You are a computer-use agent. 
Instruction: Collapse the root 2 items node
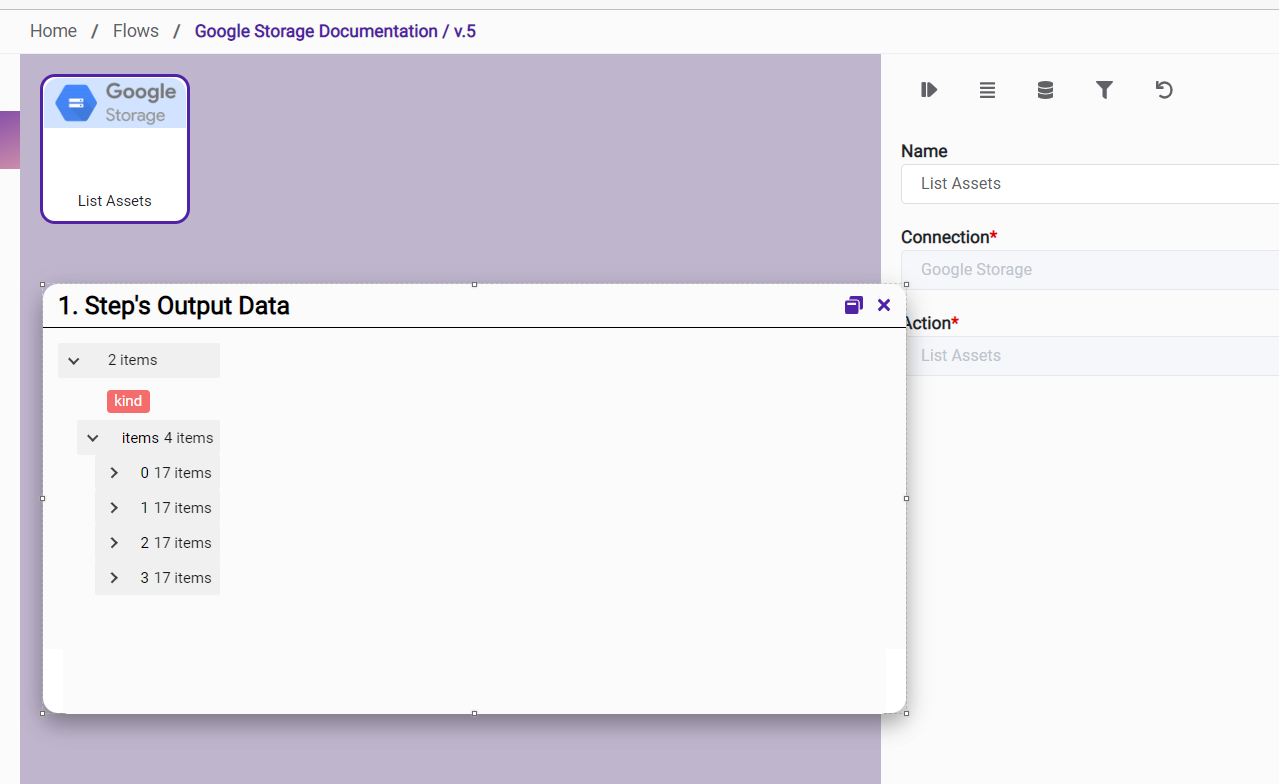(74, 361)
